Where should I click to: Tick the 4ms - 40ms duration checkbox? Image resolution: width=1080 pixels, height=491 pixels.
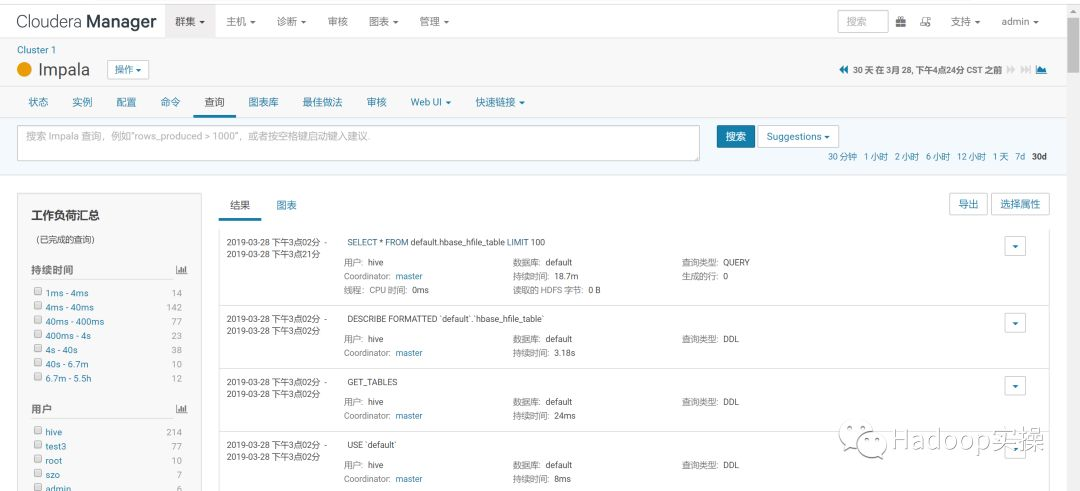tap(38, 306)
